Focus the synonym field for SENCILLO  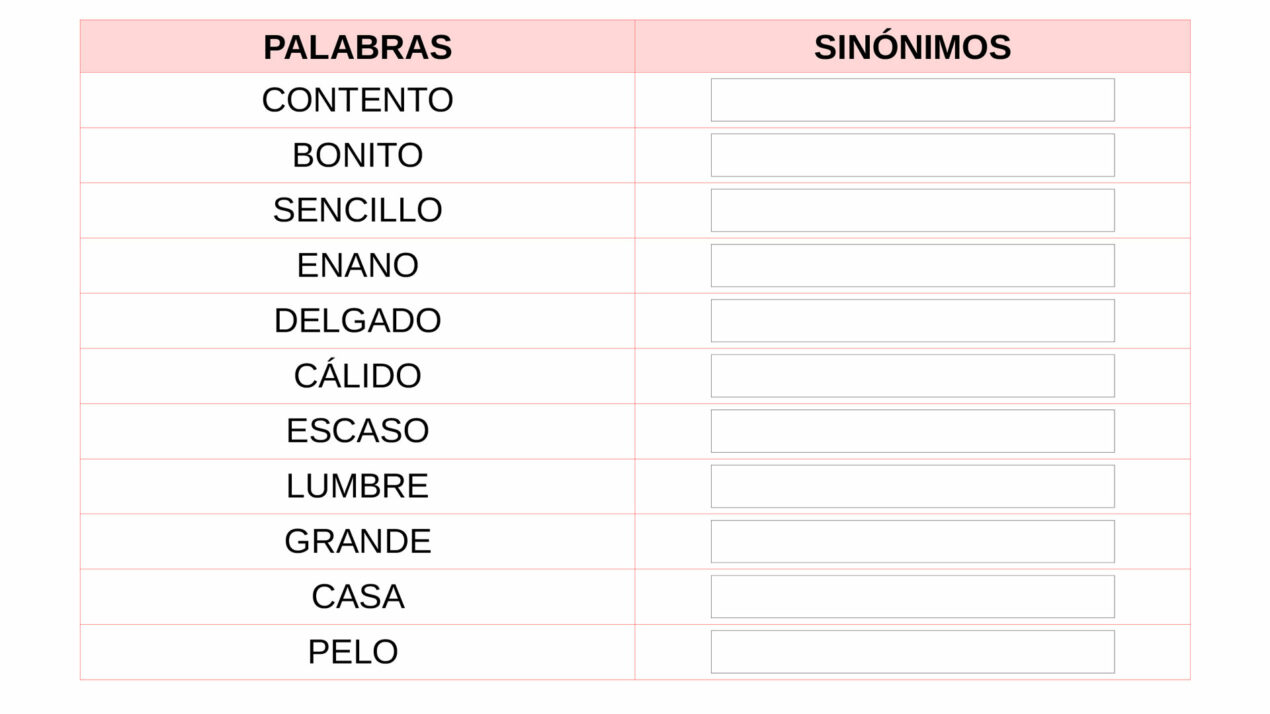[912, 210]
